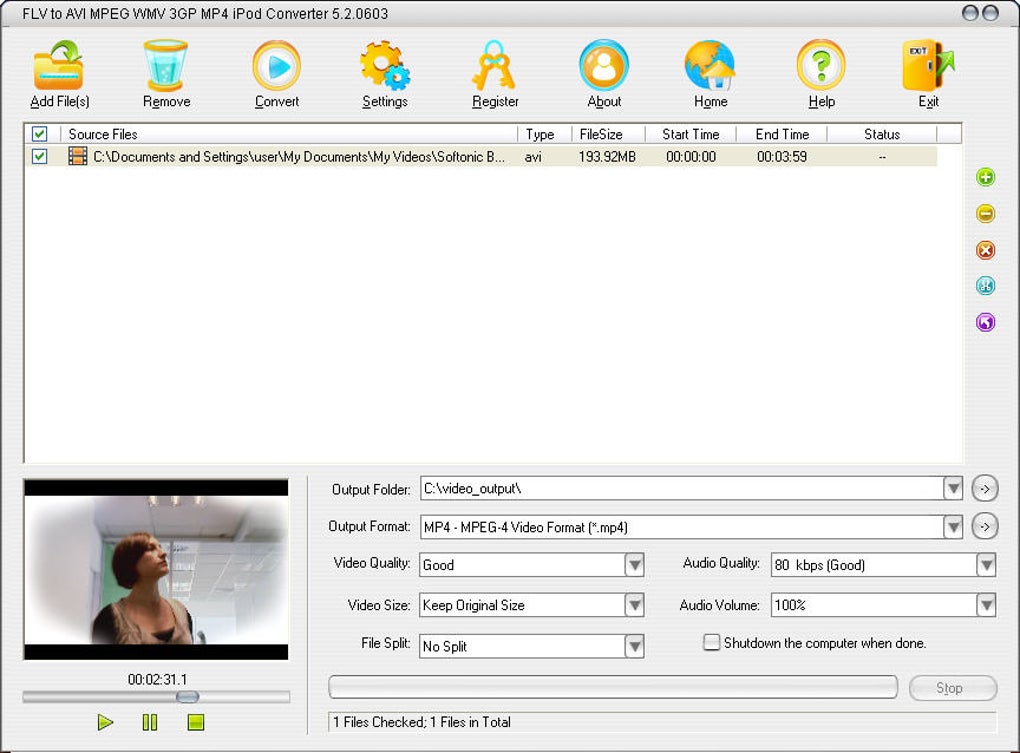Sort by the Type column header
Image resolution: width=1020 pixels, height=753 pixels.
point(544,134)
